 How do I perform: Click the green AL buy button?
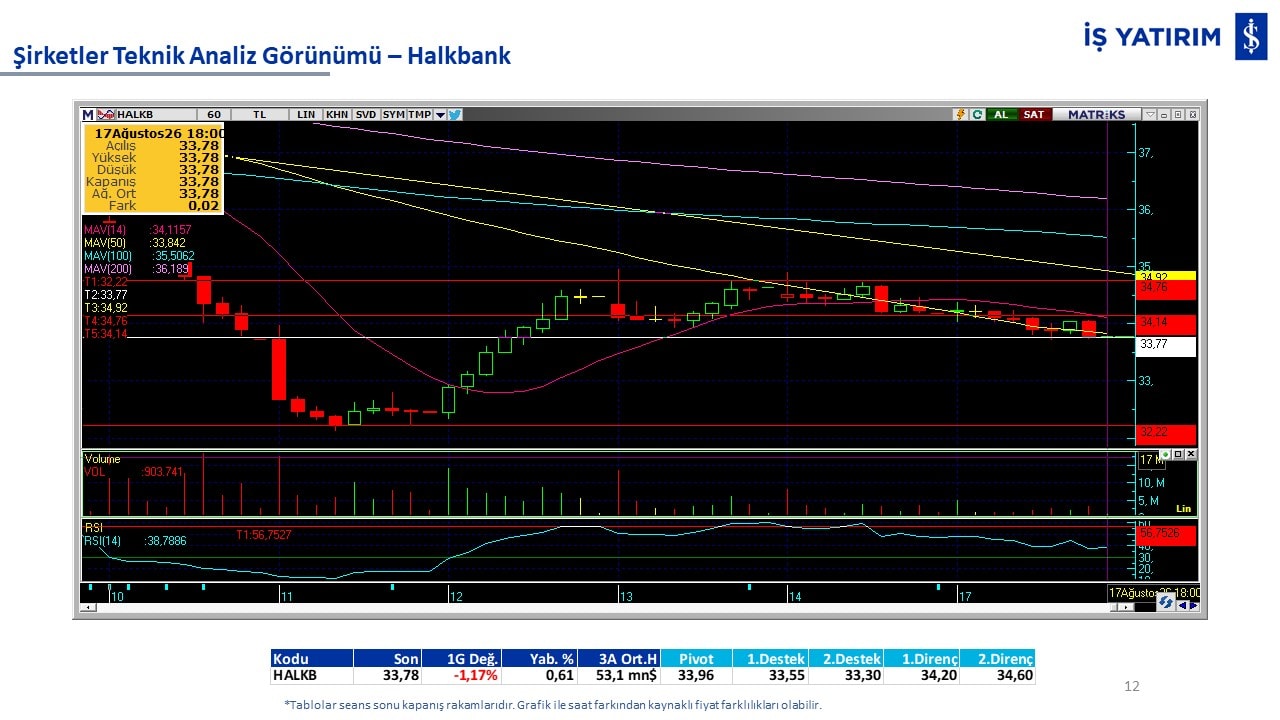point(1001,114)
